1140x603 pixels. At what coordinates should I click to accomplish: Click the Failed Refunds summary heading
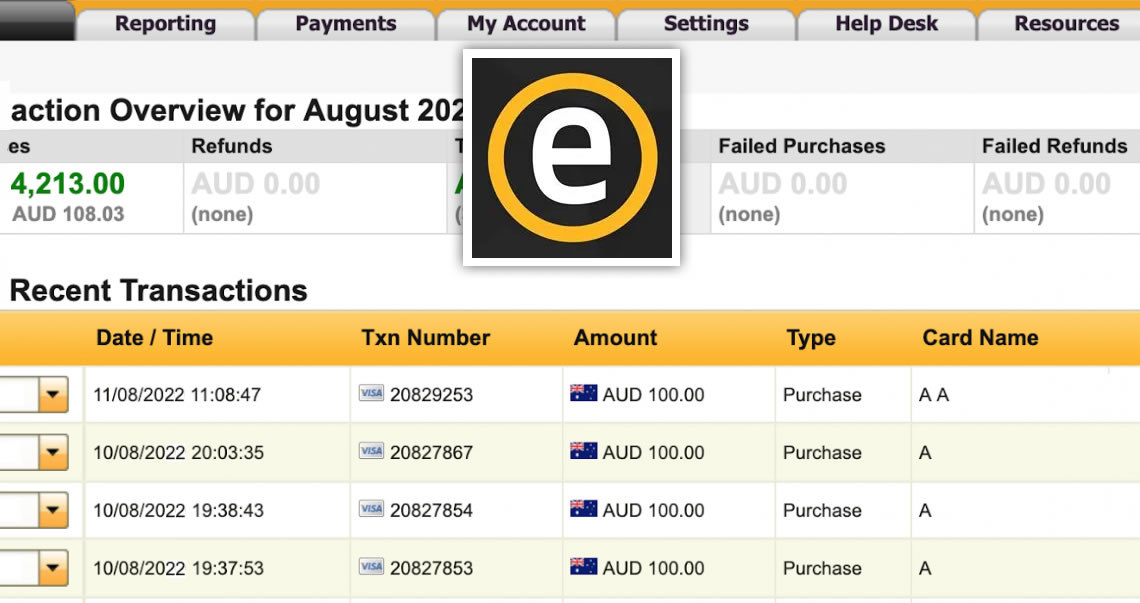tap(1055, 146)
